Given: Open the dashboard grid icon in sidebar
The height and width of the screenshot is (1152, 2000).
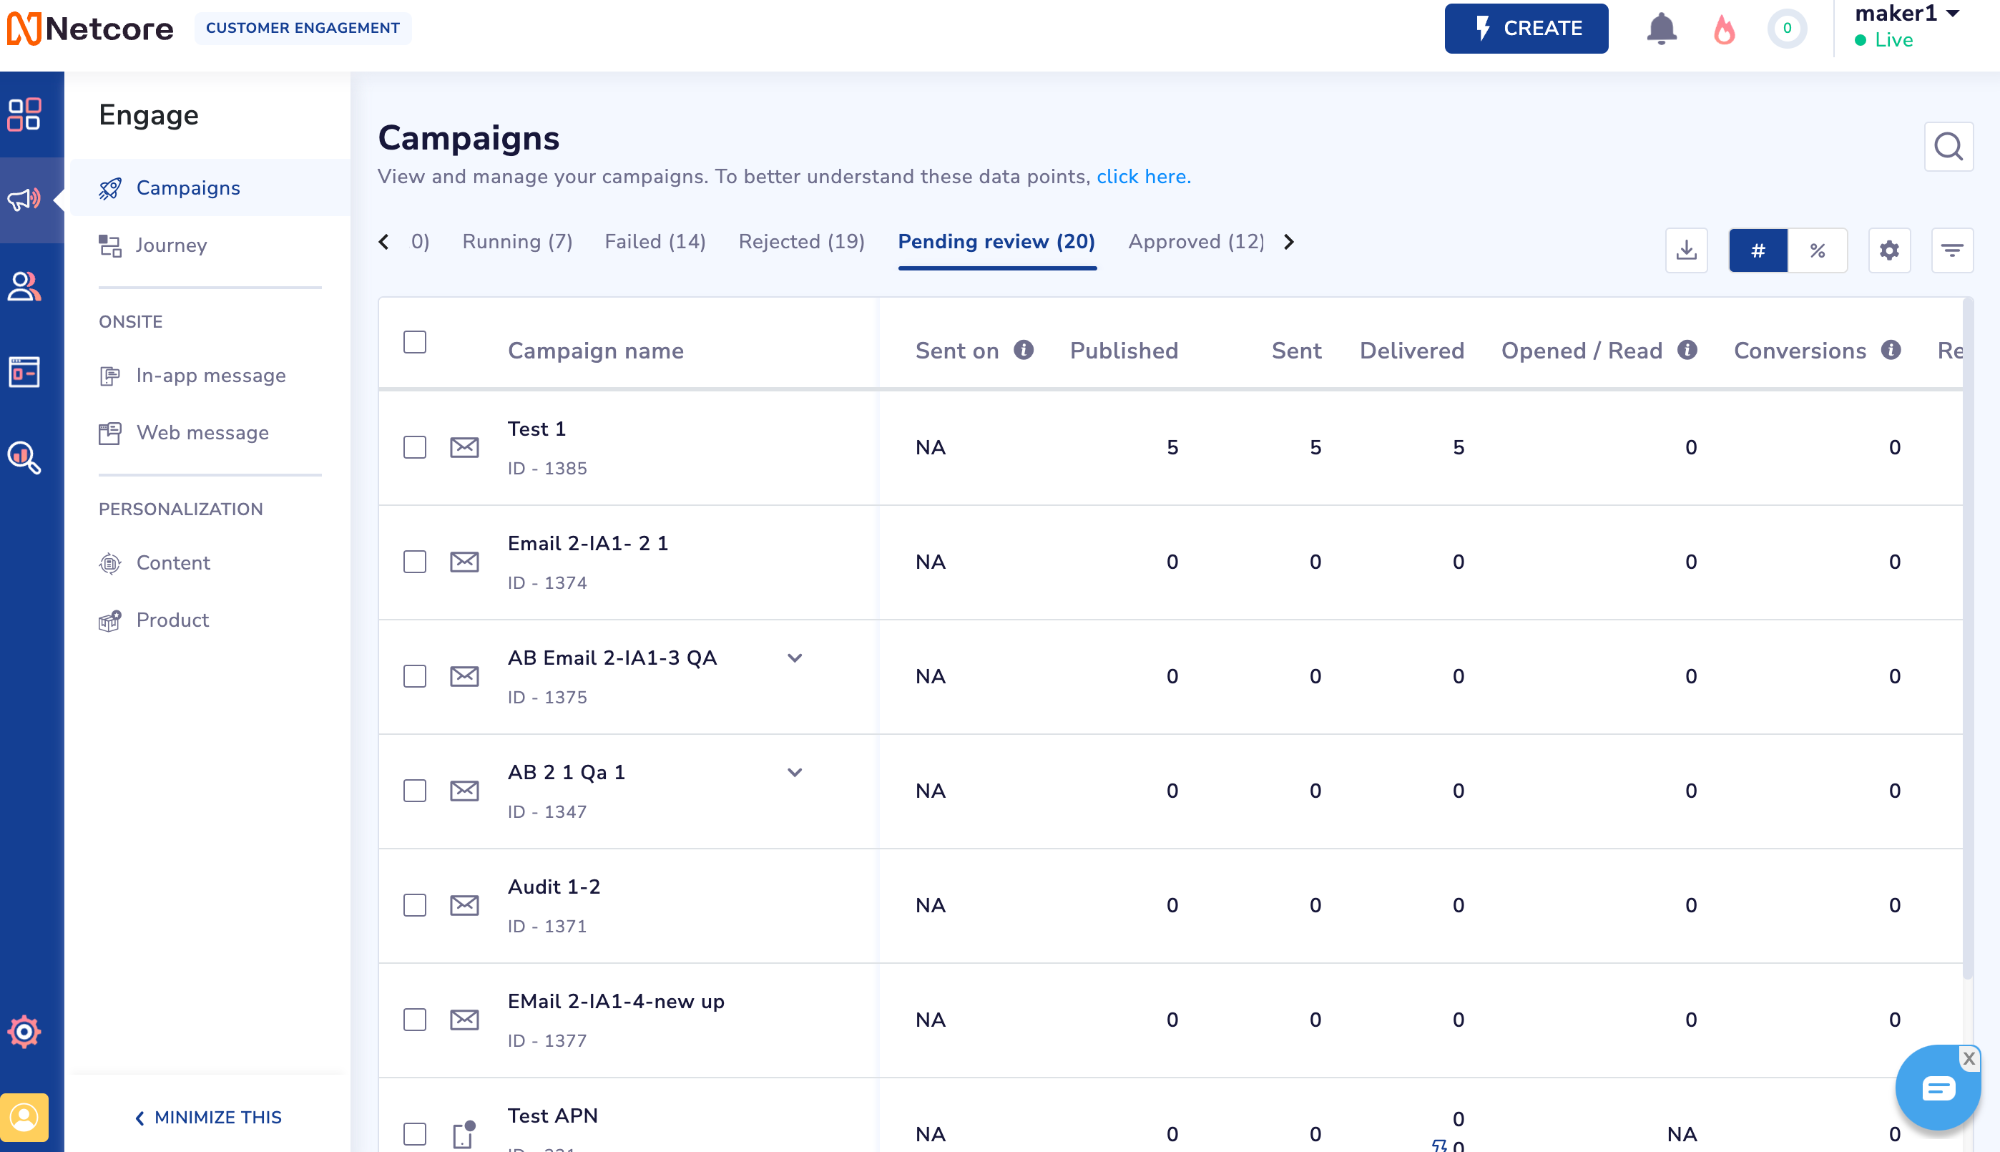Looking at the screenshot, I should click(24, 114).
